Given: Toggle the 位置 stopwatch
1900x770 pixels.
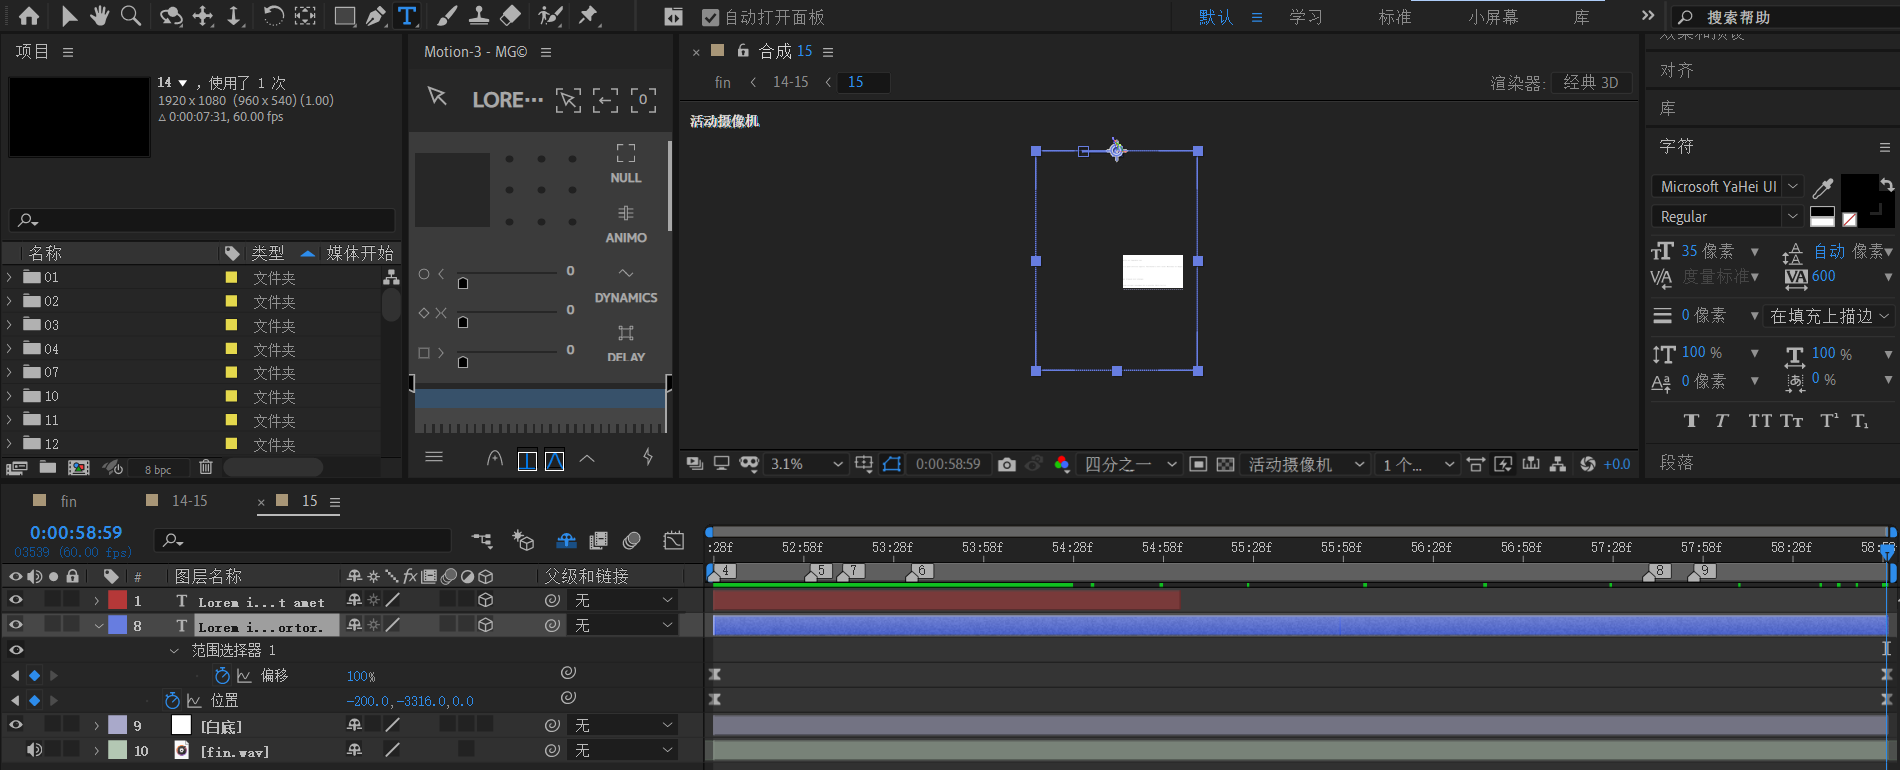Looking at the screenshot, I should click(x=172, y=701).
